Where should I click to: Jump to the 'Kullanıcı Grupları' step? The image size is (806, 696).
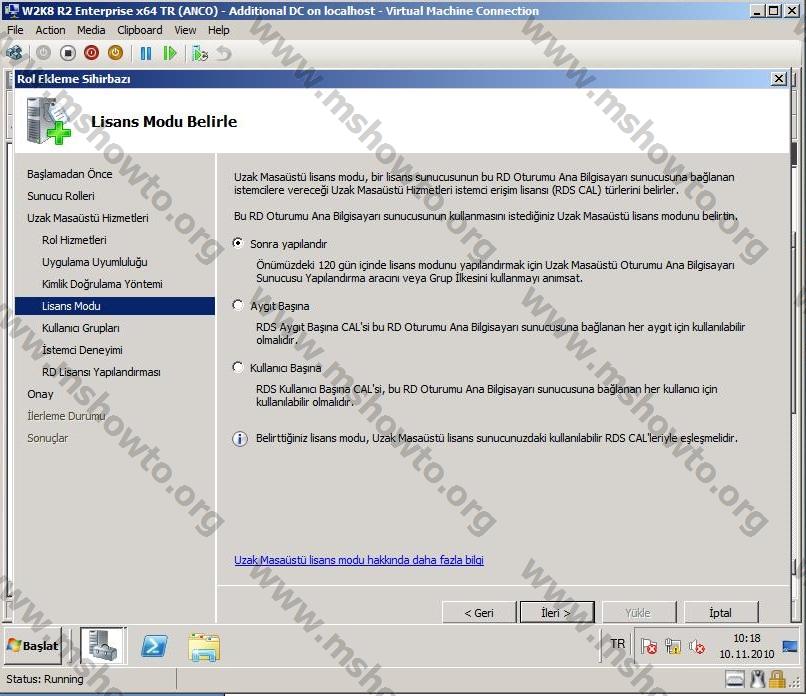coord(81,328)
